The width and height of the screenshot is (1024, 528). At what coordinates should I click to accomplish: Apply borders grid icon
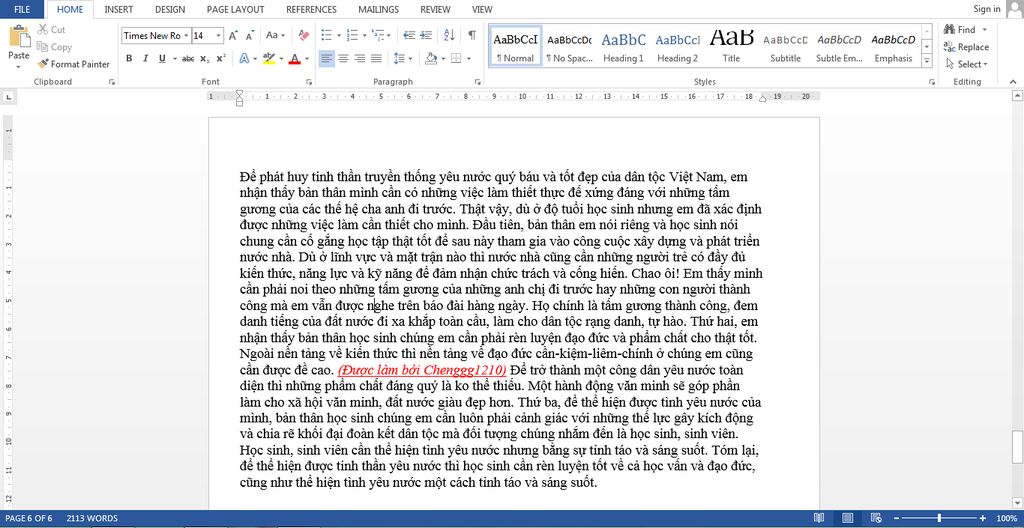pyautogui.click(x=456, y=58)
